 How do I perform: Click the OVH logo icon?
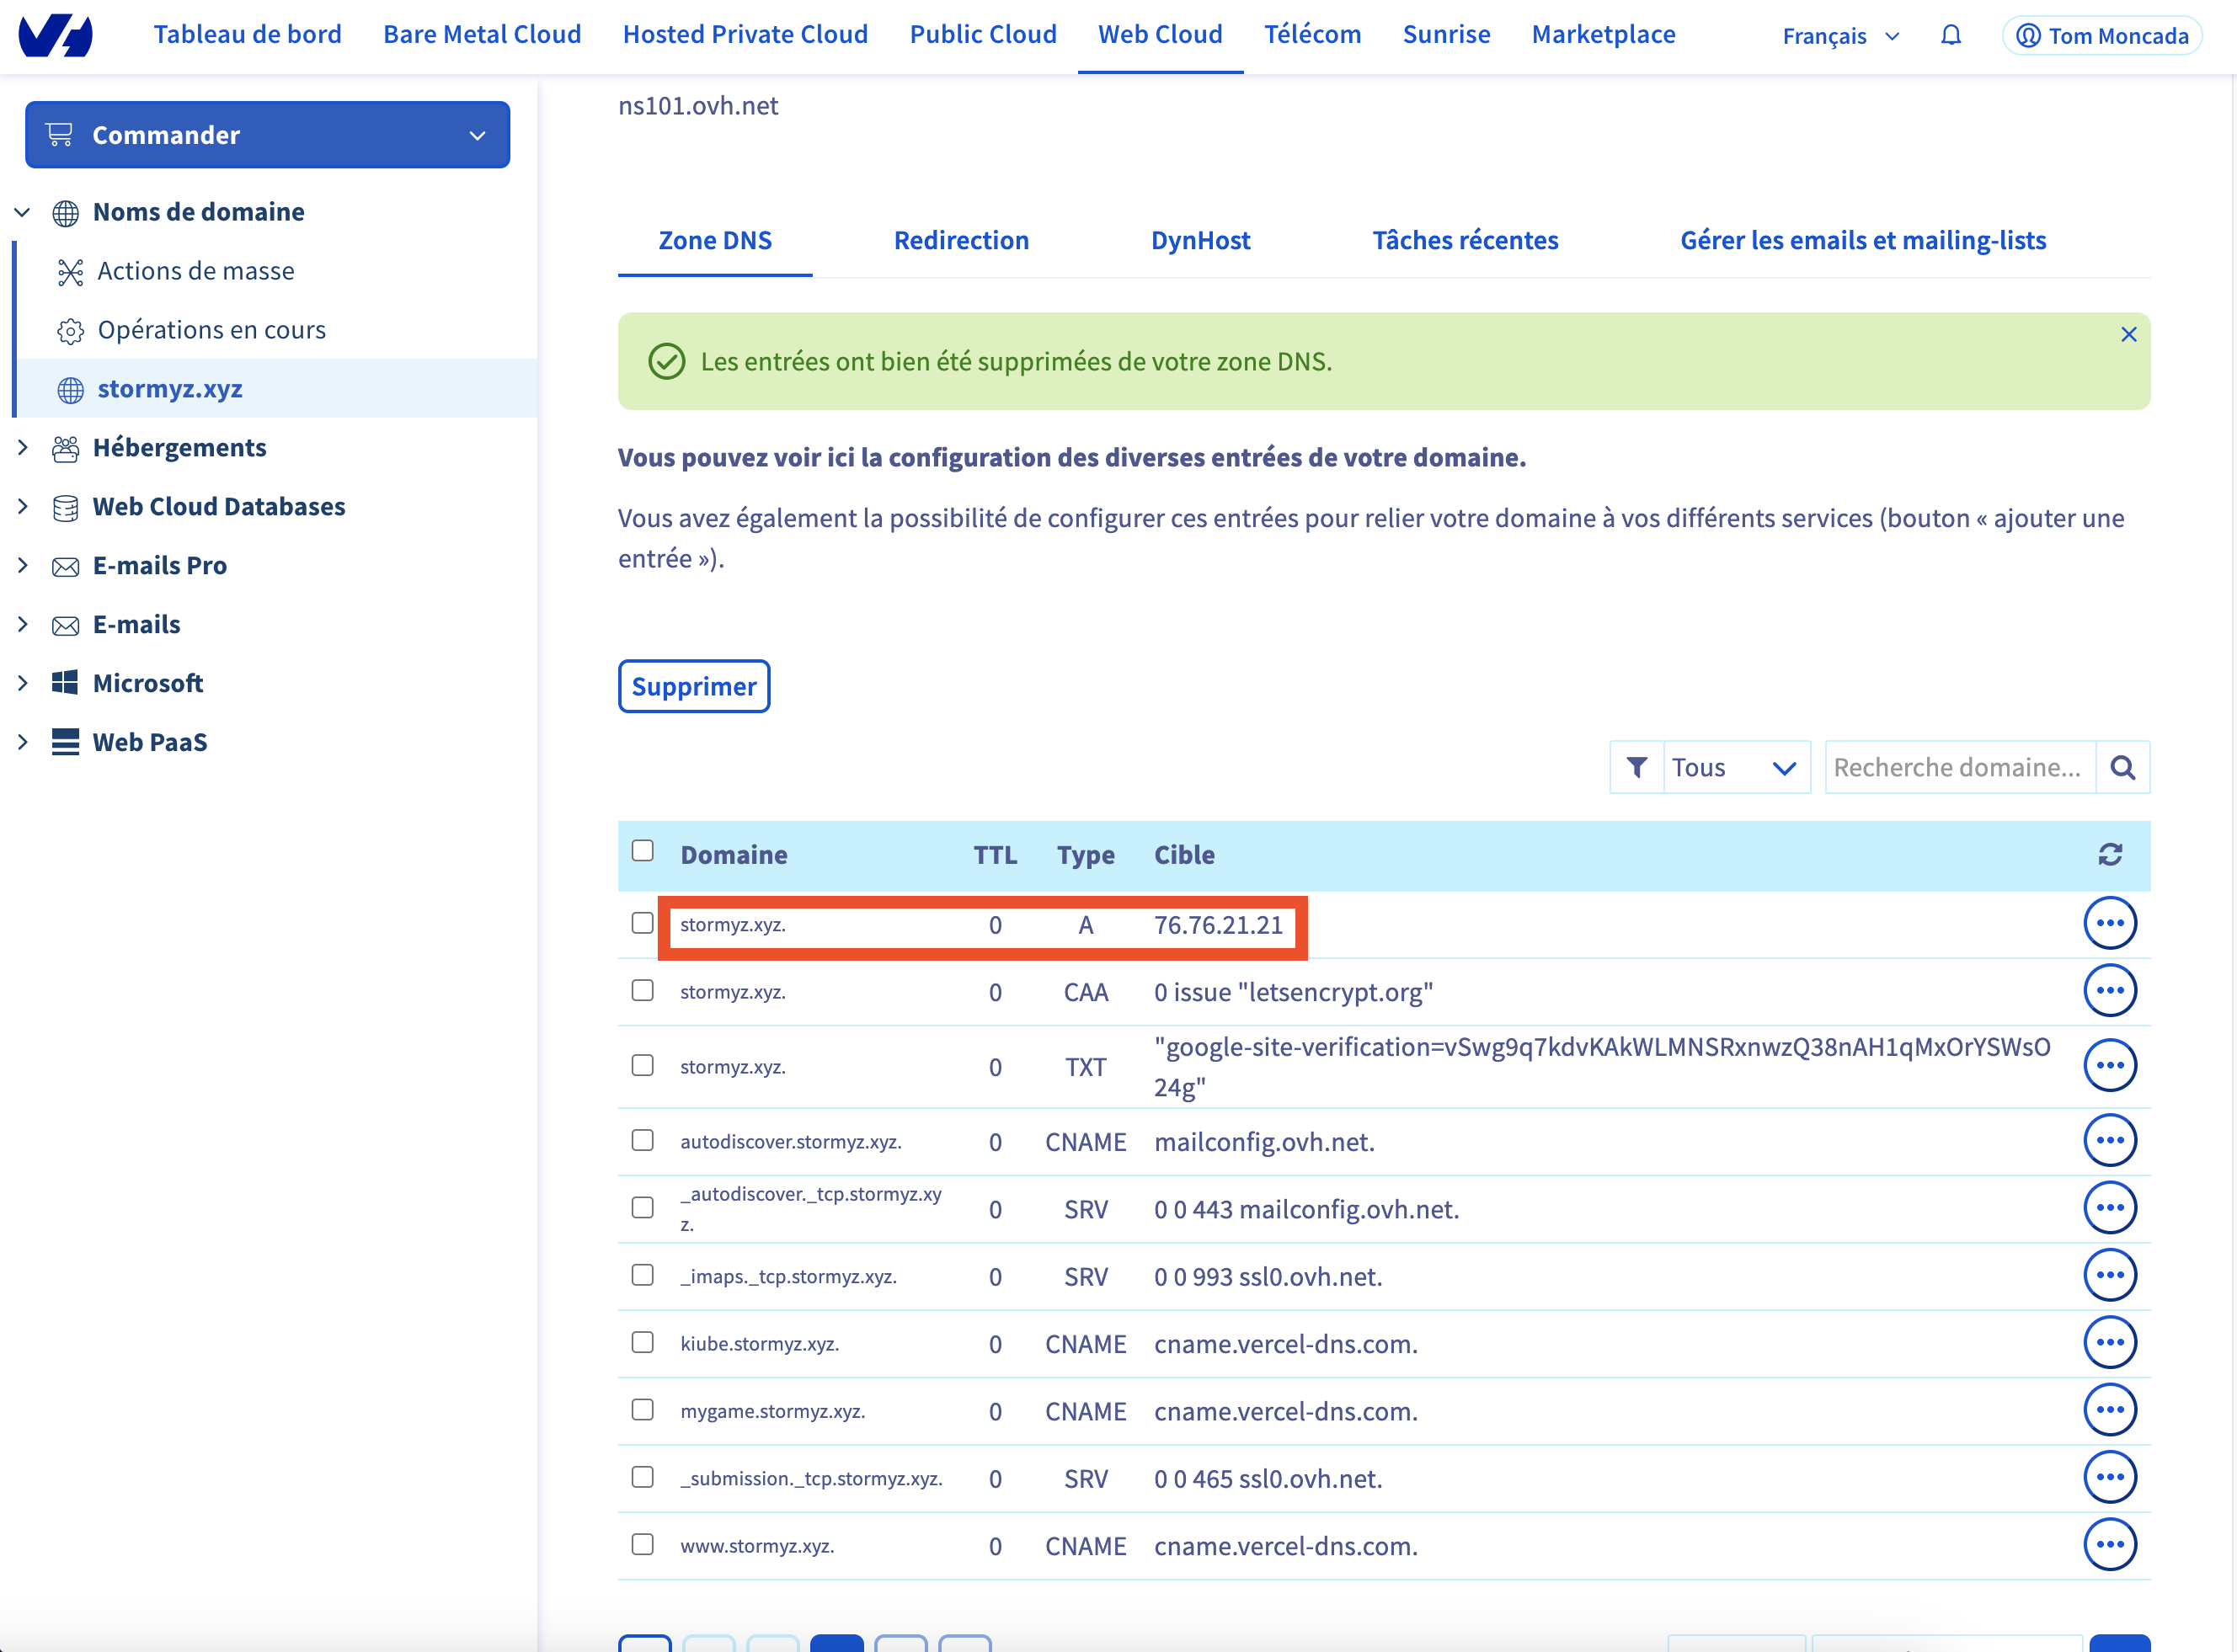pos(56,36)
